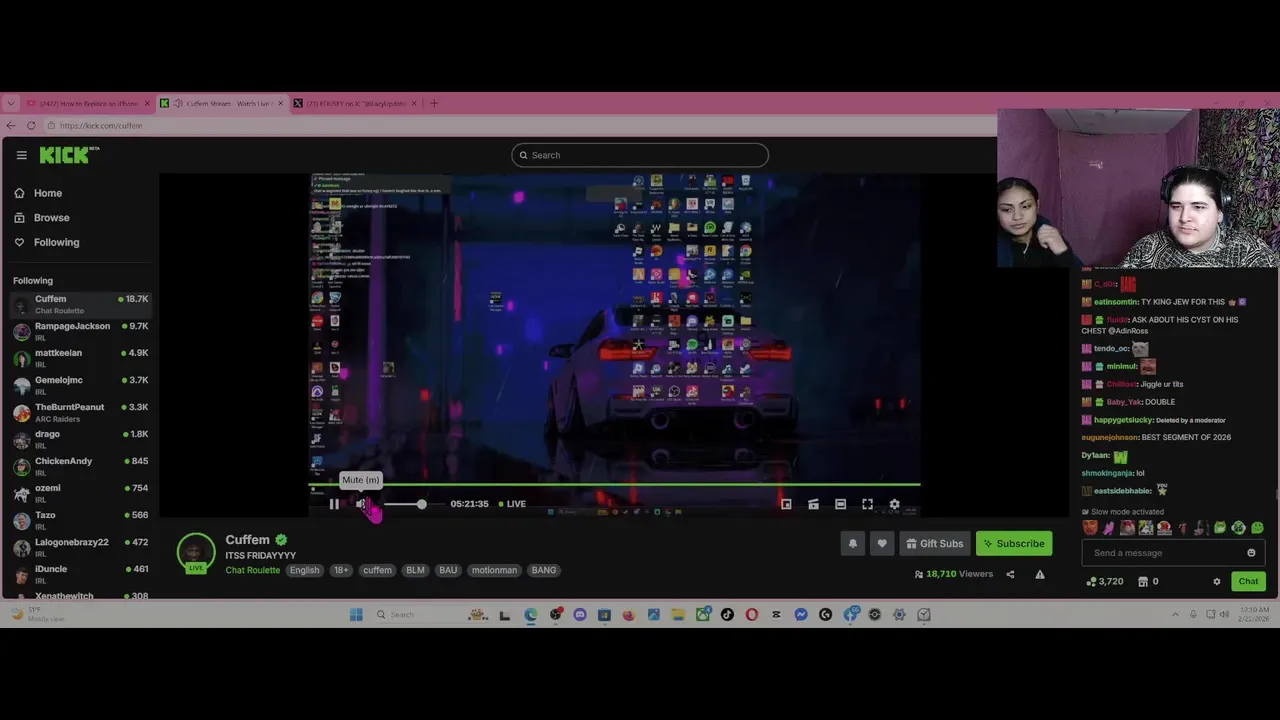Open the chat shop icon showing 0
This screenshot has height=720, width=1280.
(1148, 581)
